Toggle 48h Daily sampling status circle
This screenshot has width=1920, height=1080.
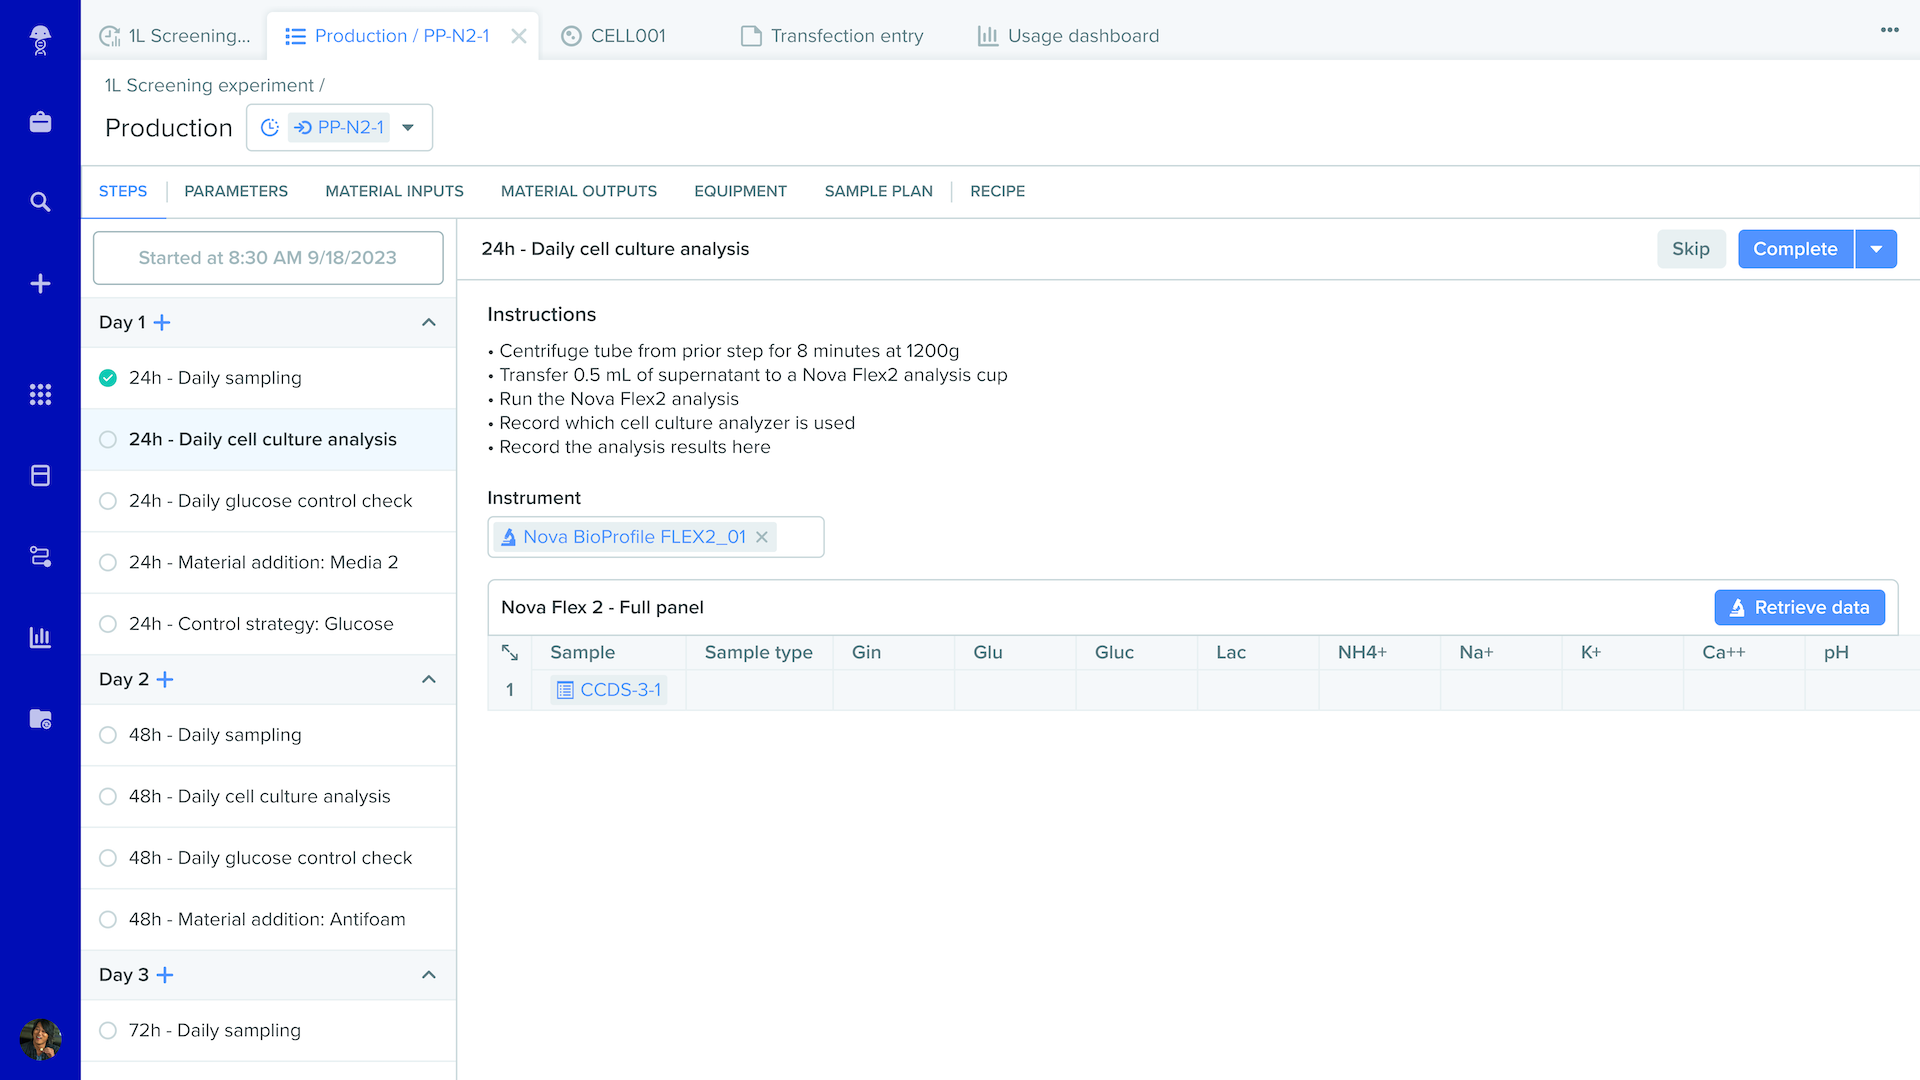[x=108, y=735]
